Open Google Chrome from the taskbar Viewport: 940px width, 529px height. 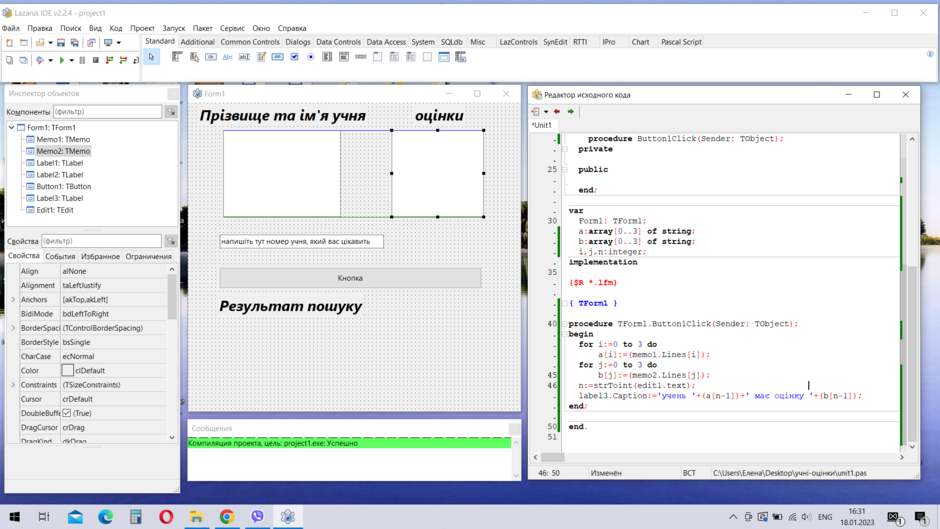(x=227, y=516)
